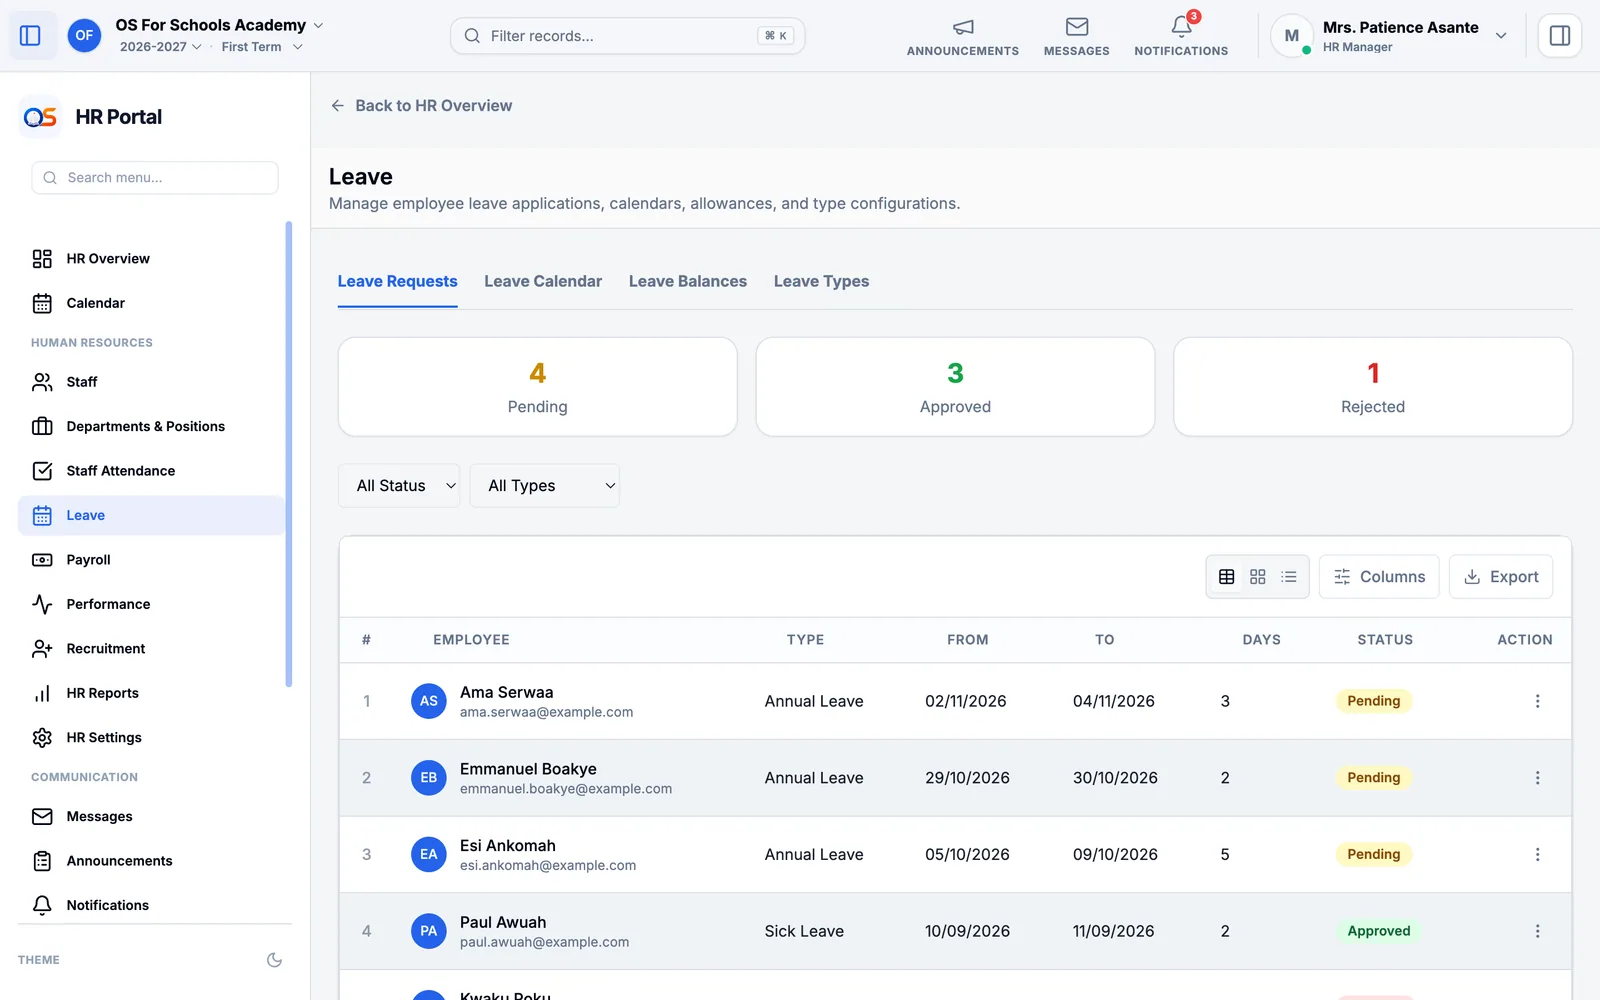Click the Days column header
The image size is (1600, 1000).
pos(1261,640)
